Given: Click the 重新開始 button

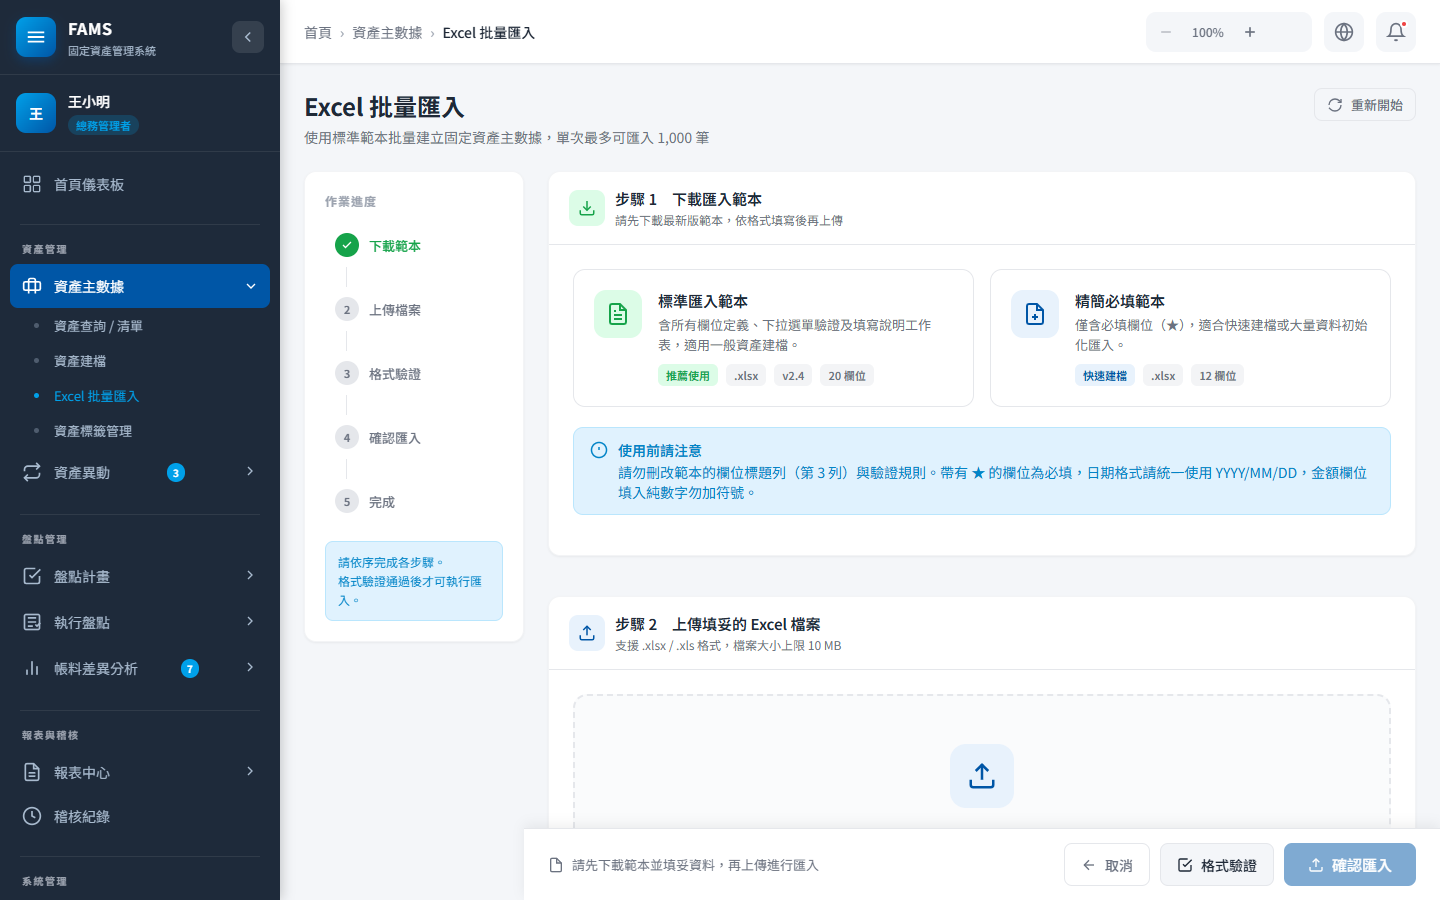Looking at the screenshot, I should pyautogui.click(x=1364, y=104).
